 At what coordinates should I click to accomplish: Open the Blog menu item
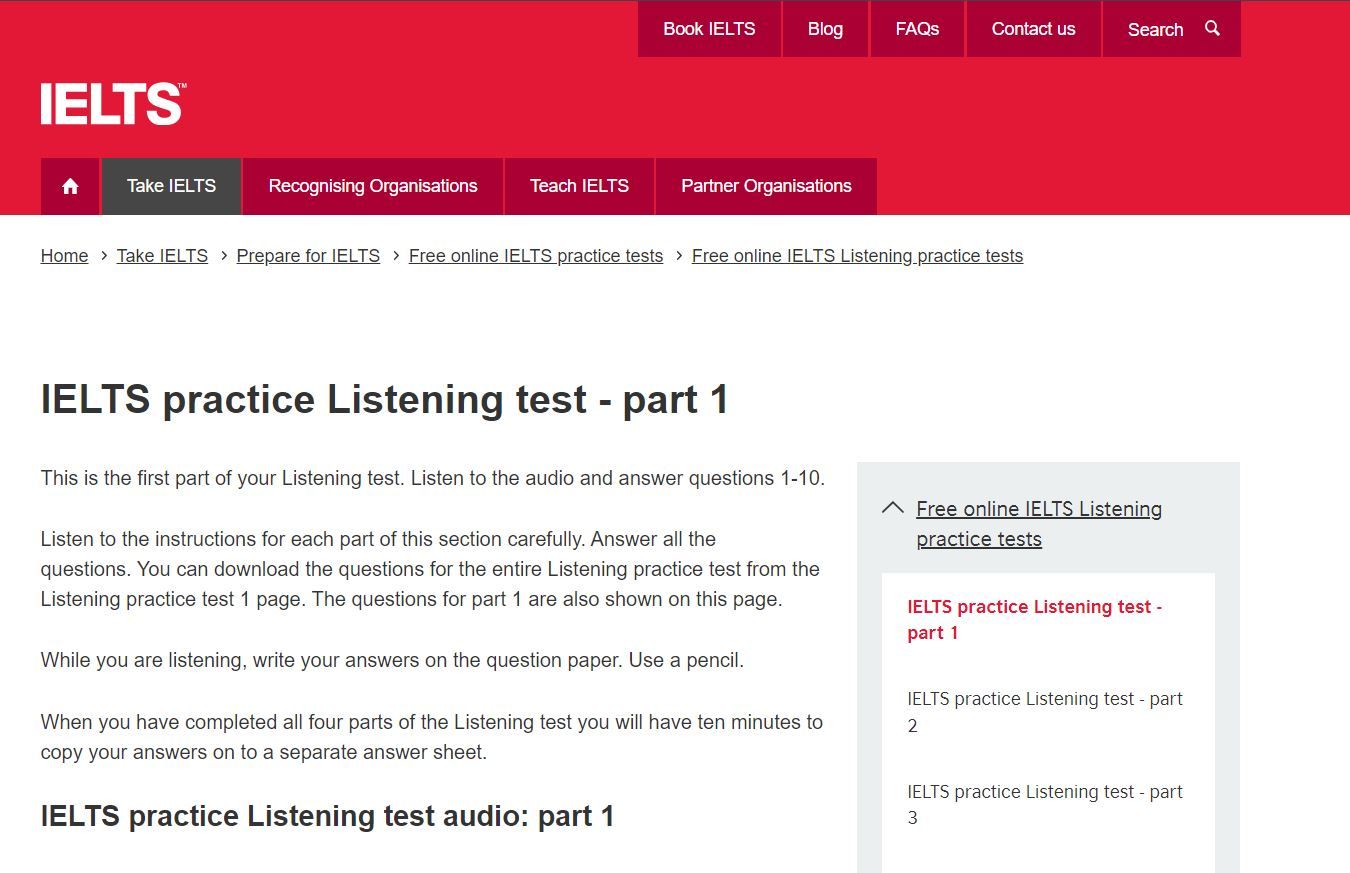click(825, 29)
